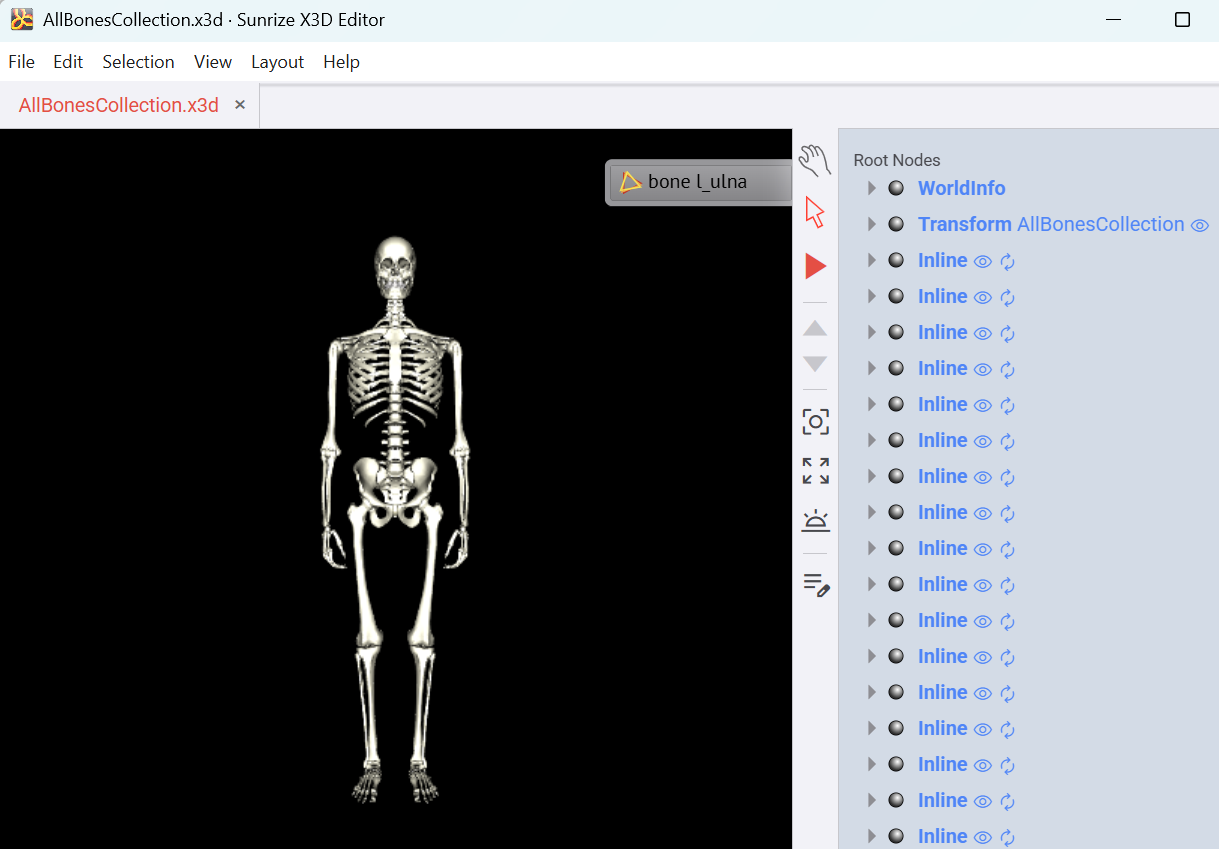This screenshot has height=849, width=1219.
Task: Open the Selection menu
Action: coord(138,62)
